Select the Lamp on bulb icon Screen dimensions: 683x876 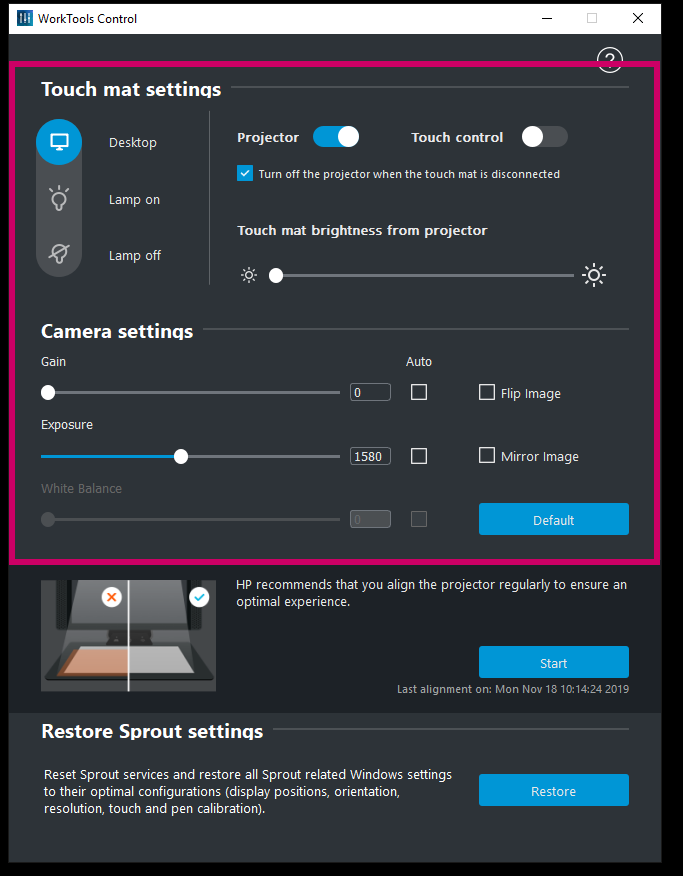click(x=59, y=199)
